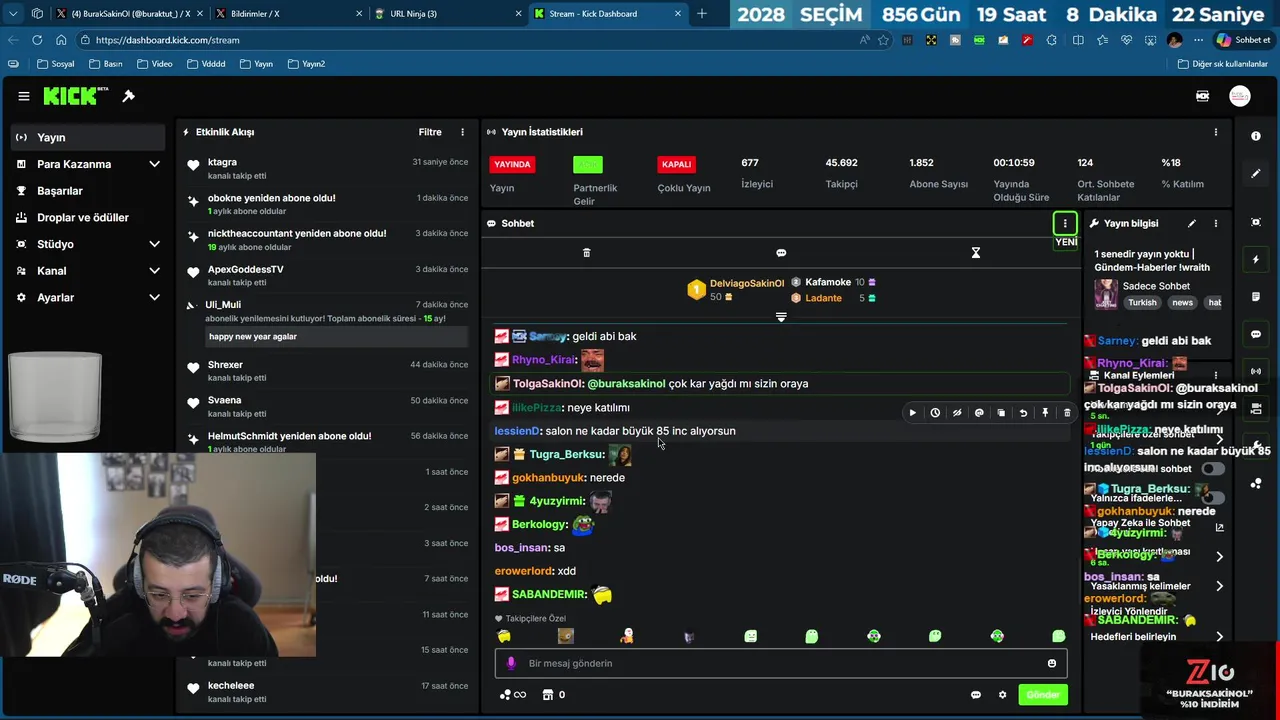The image size is (1280, 720).
Task: Open the Yayın İstatistikleri three-dot menu
Action: (x=1216, y=132)
